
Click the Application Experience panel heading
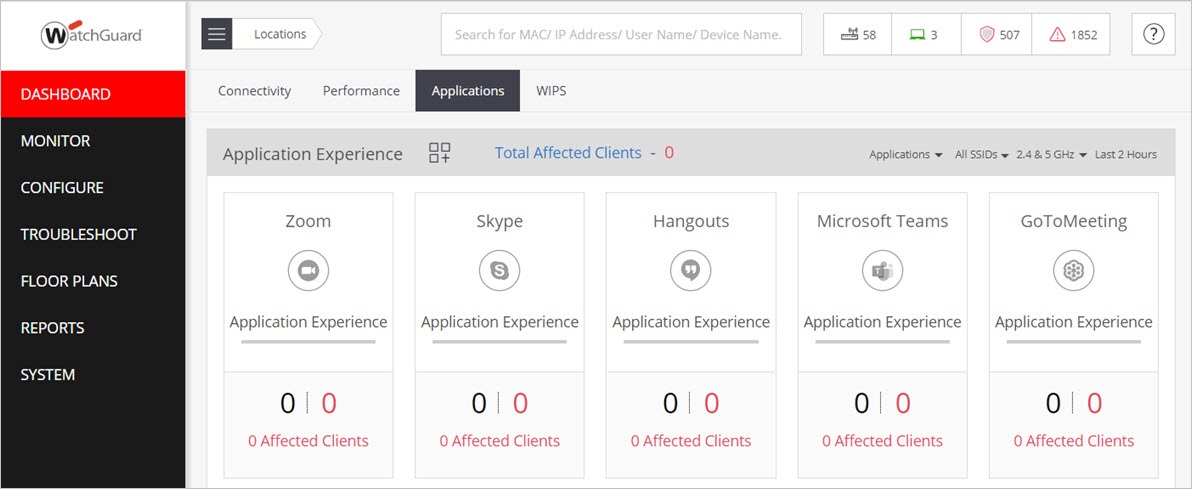312,154
